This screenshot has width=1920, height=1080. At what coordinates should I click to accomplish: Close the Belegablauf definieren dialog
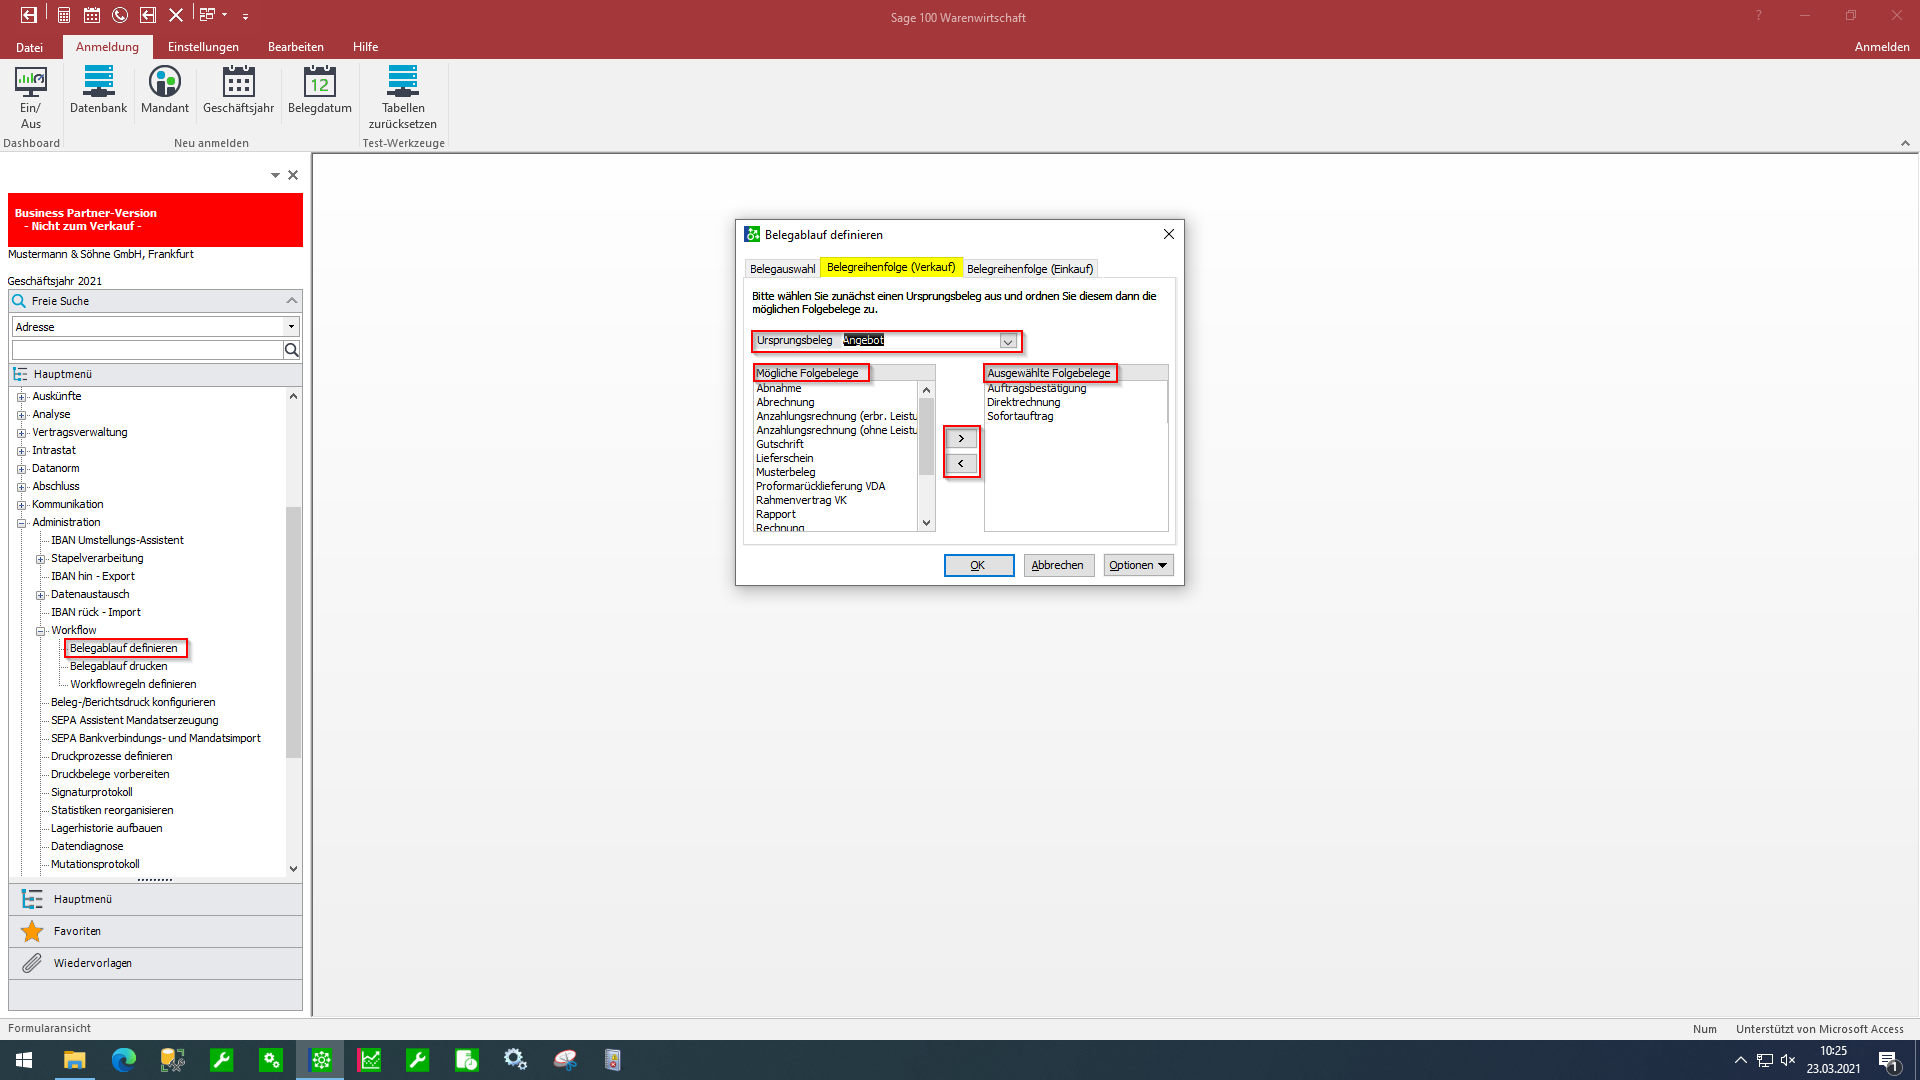(1168, 234)
